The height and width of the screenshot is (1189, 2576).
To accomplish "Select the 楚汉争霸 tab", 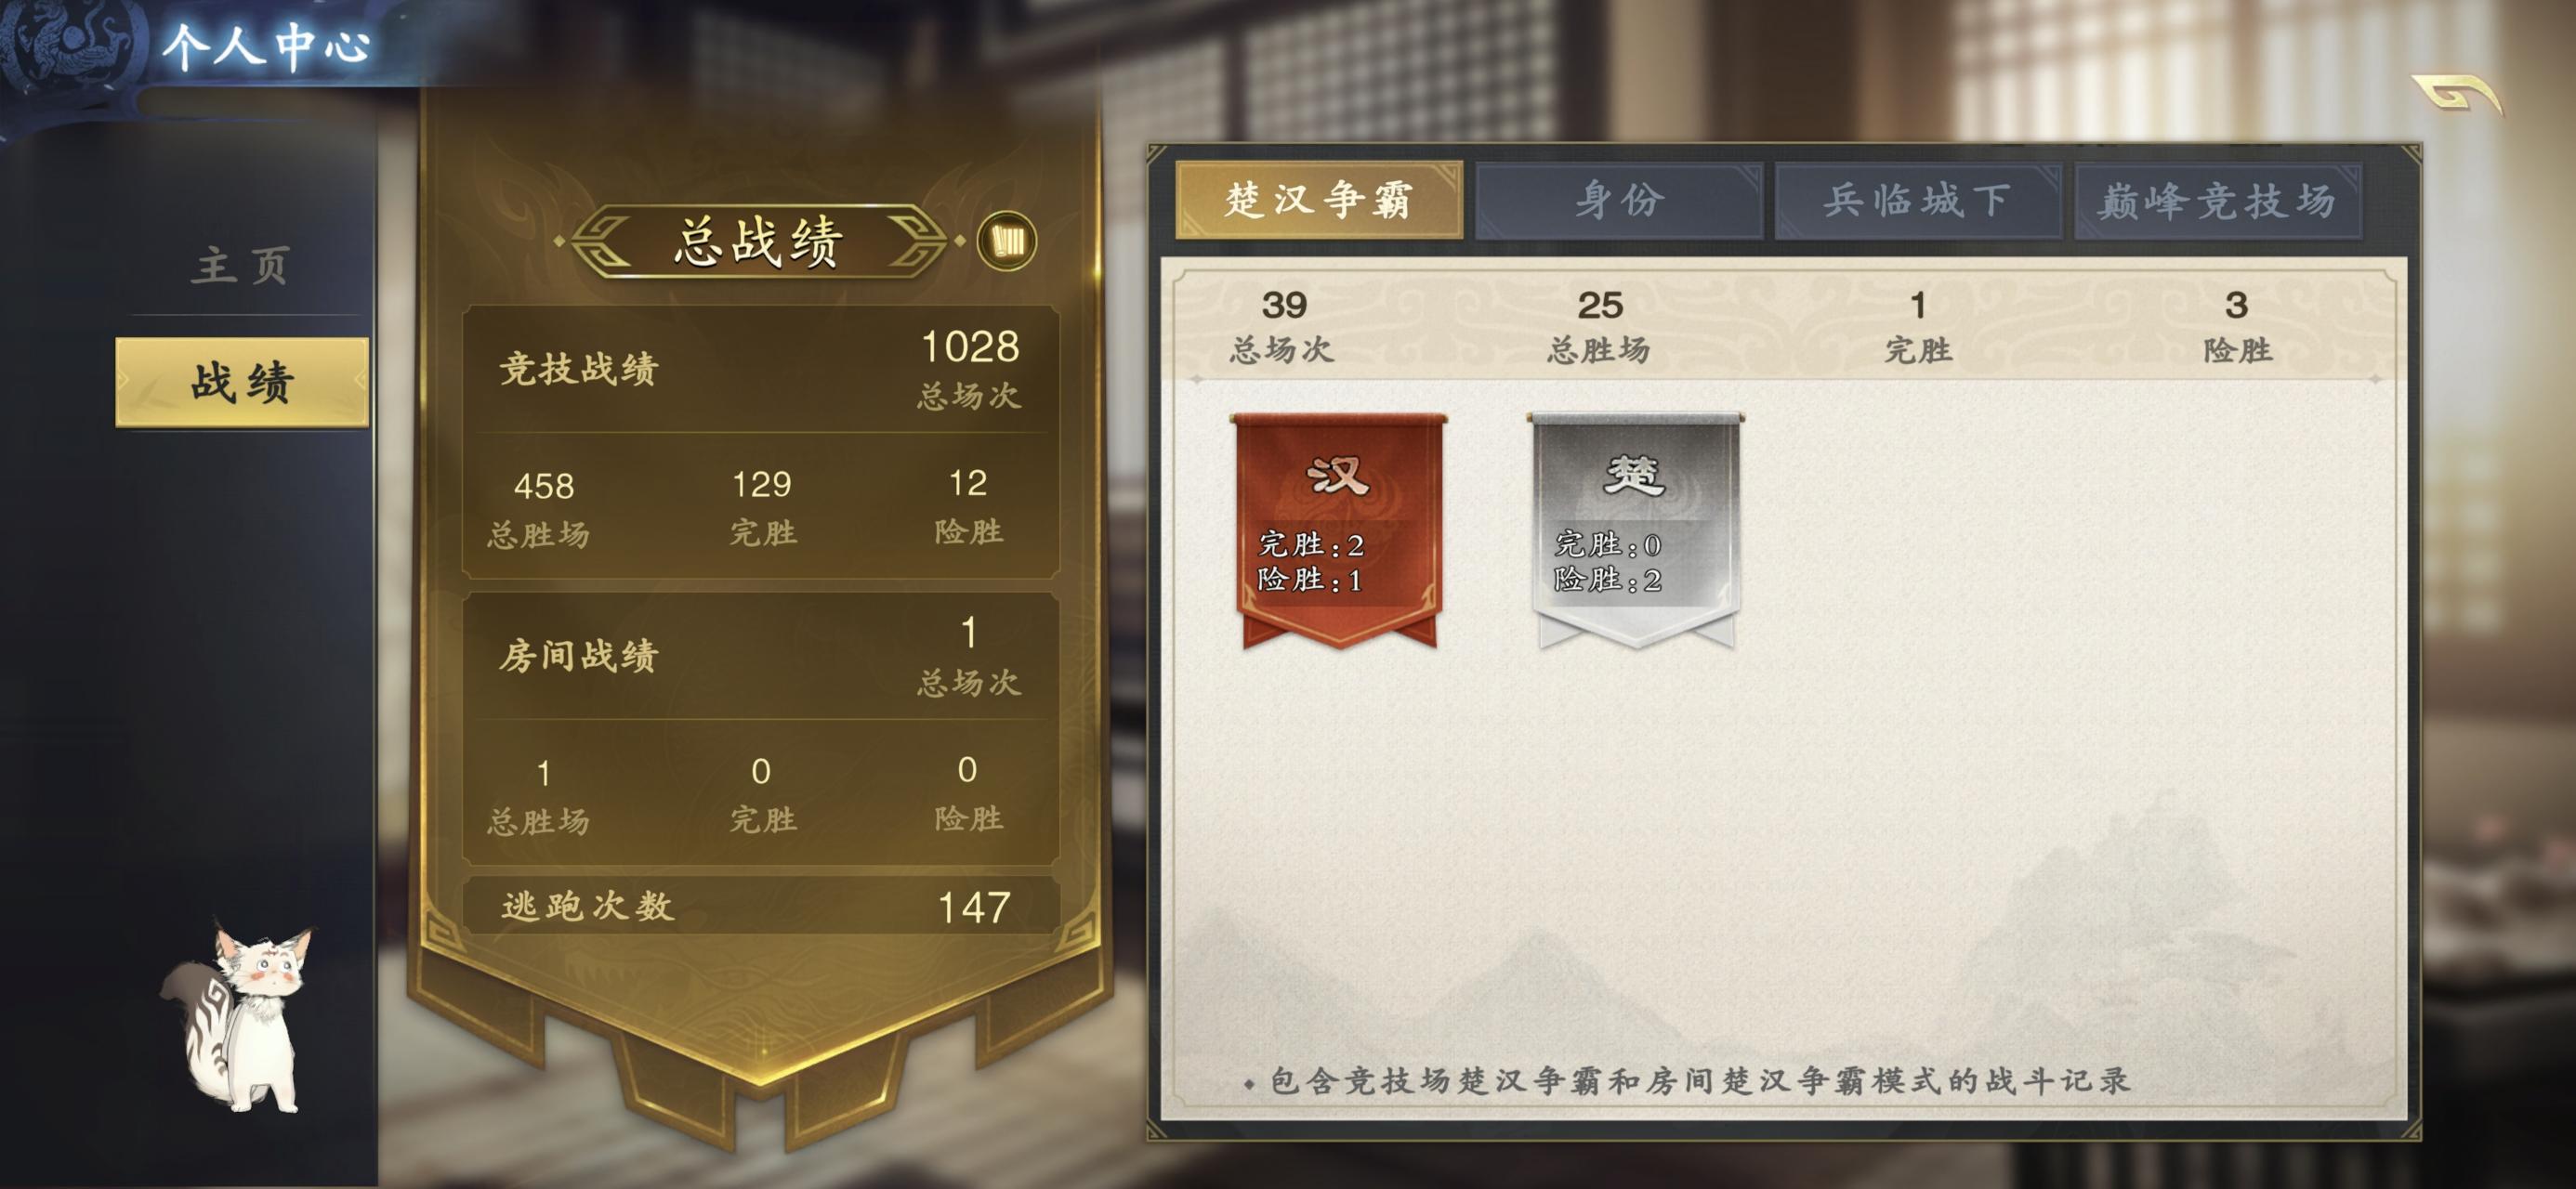I will point(1319,199).
